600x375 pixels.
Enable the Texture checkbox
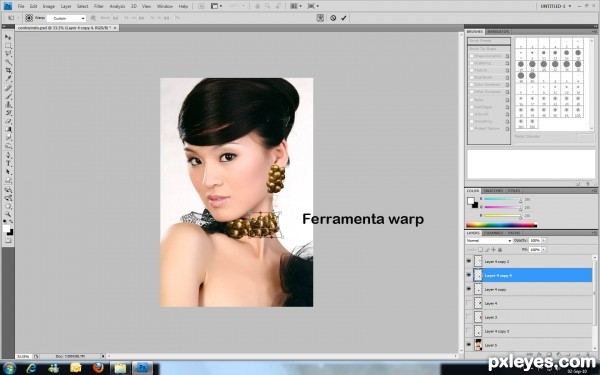pyautogui.click(x=472, y=70)
